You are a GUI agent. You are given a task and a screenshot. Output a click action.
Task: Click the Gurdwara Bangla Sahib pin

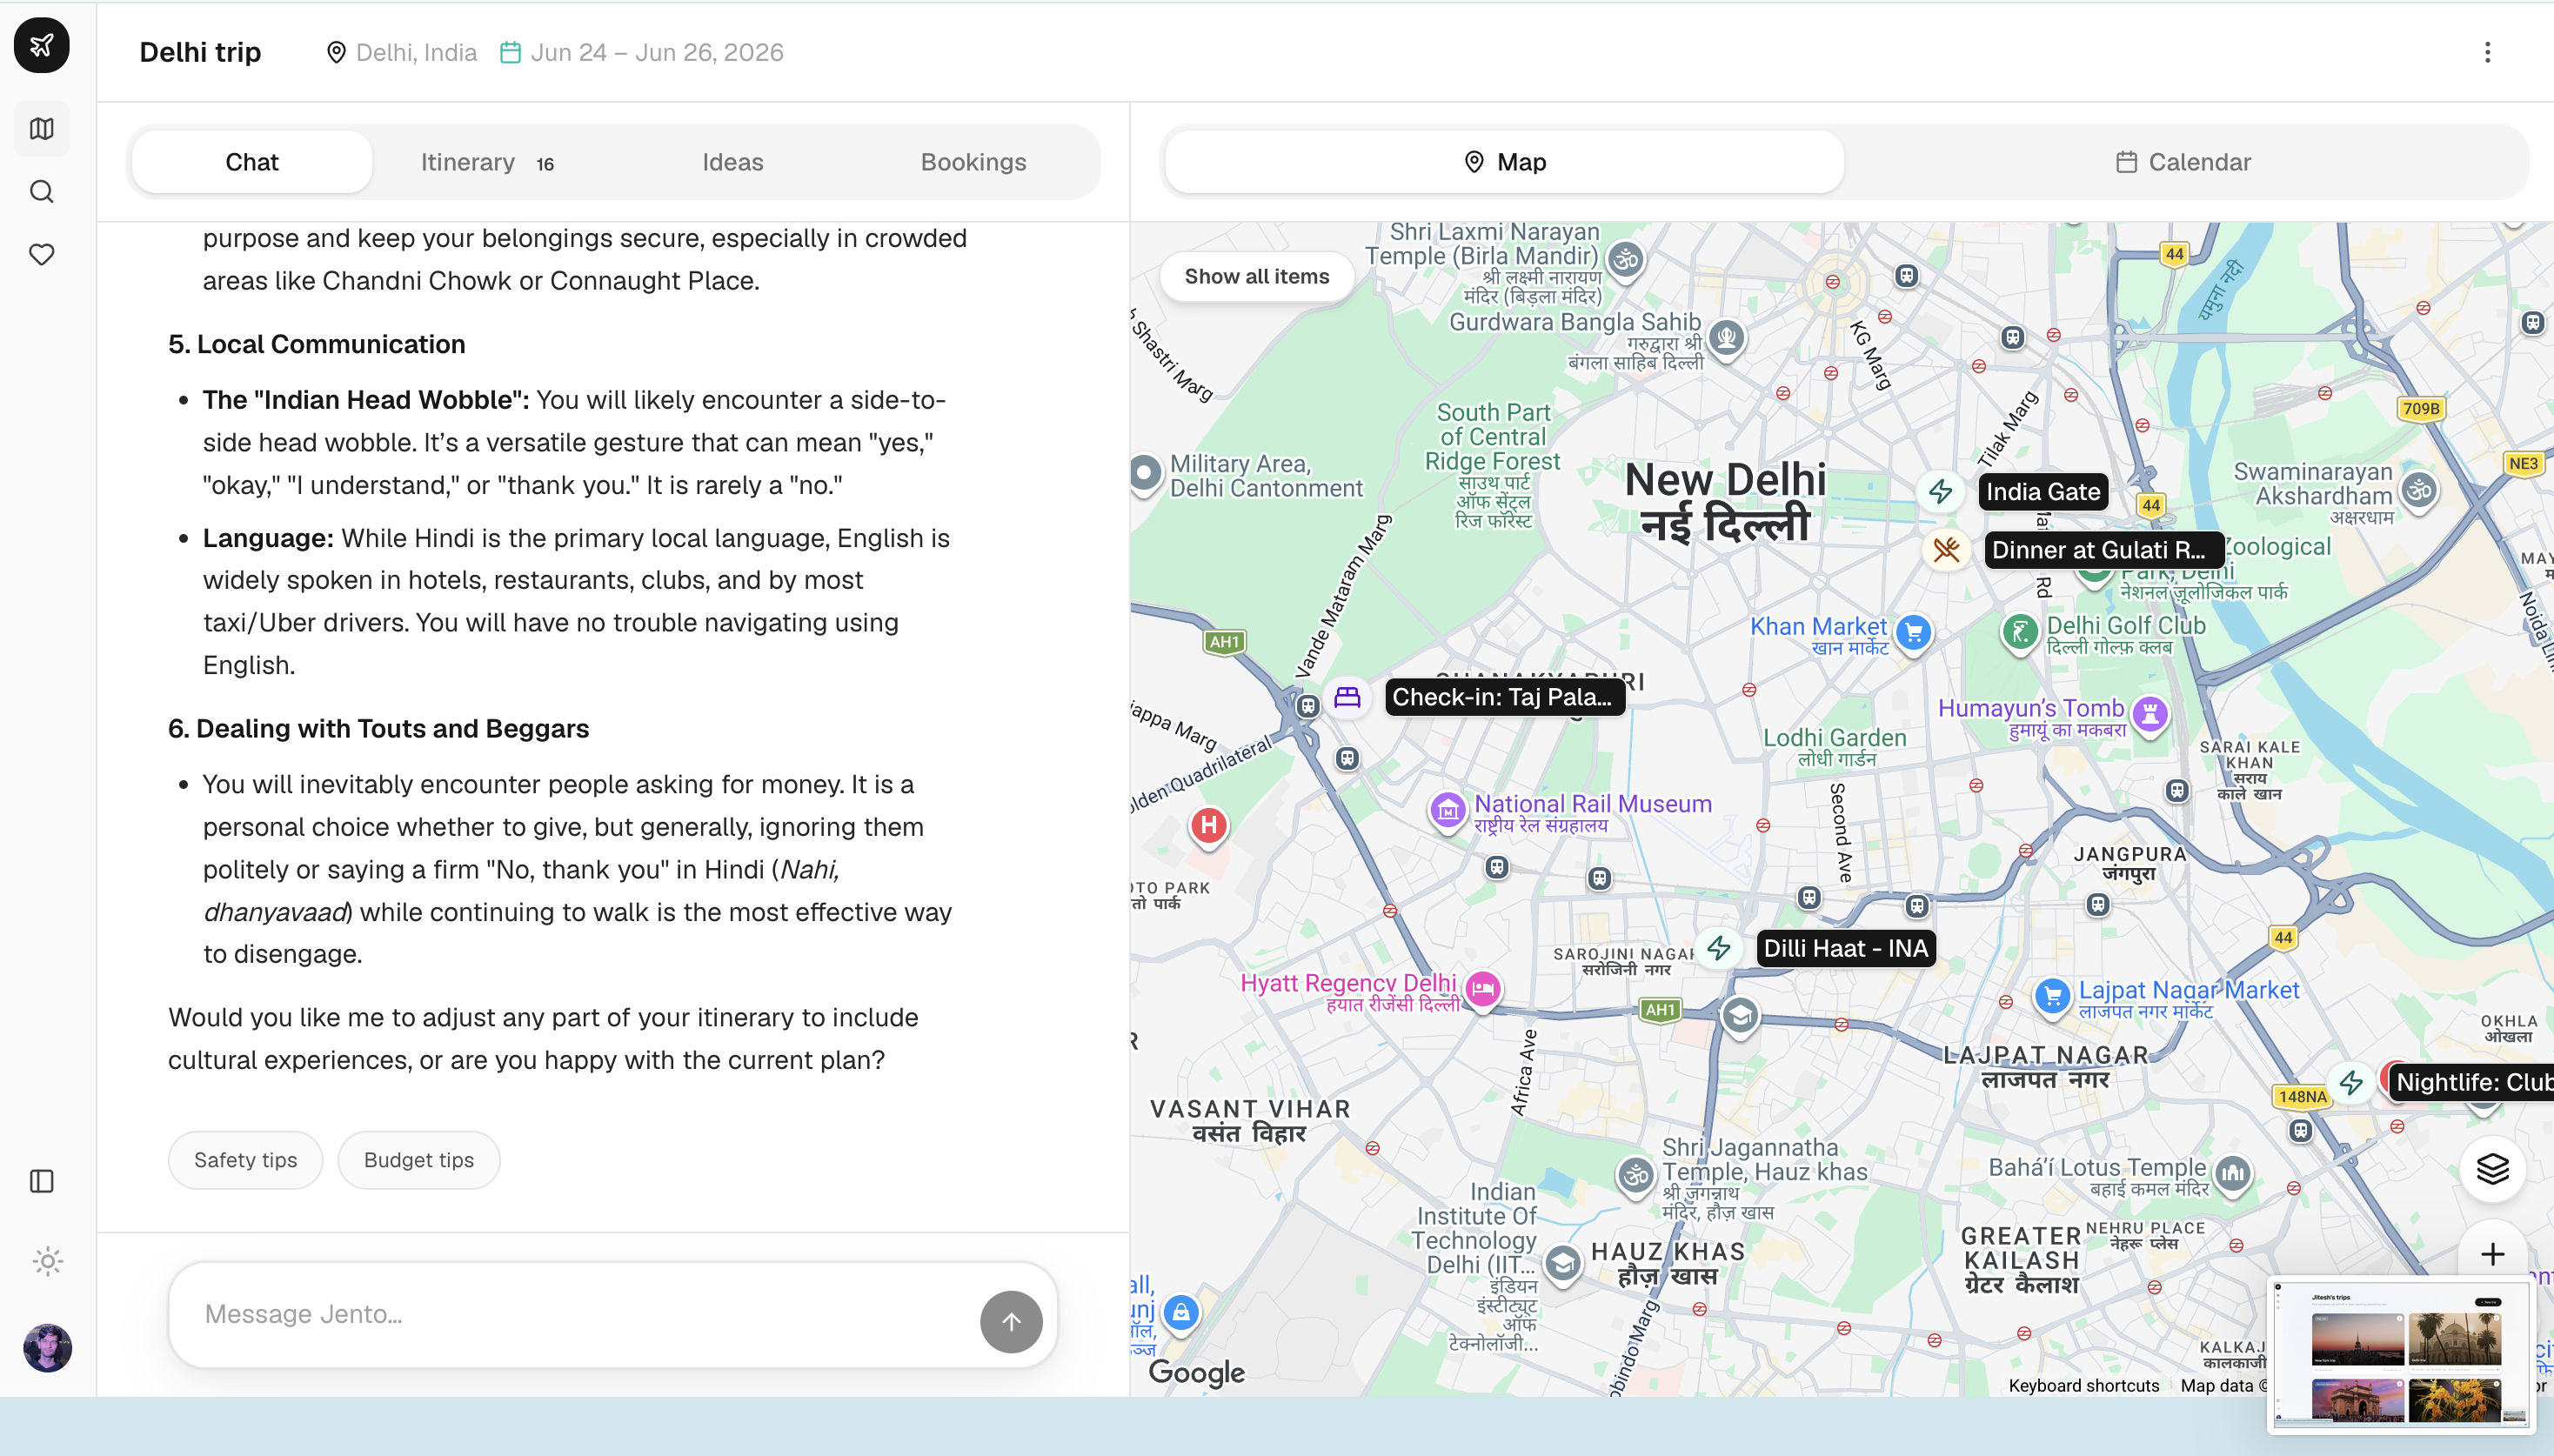(x=1726, y=338)
